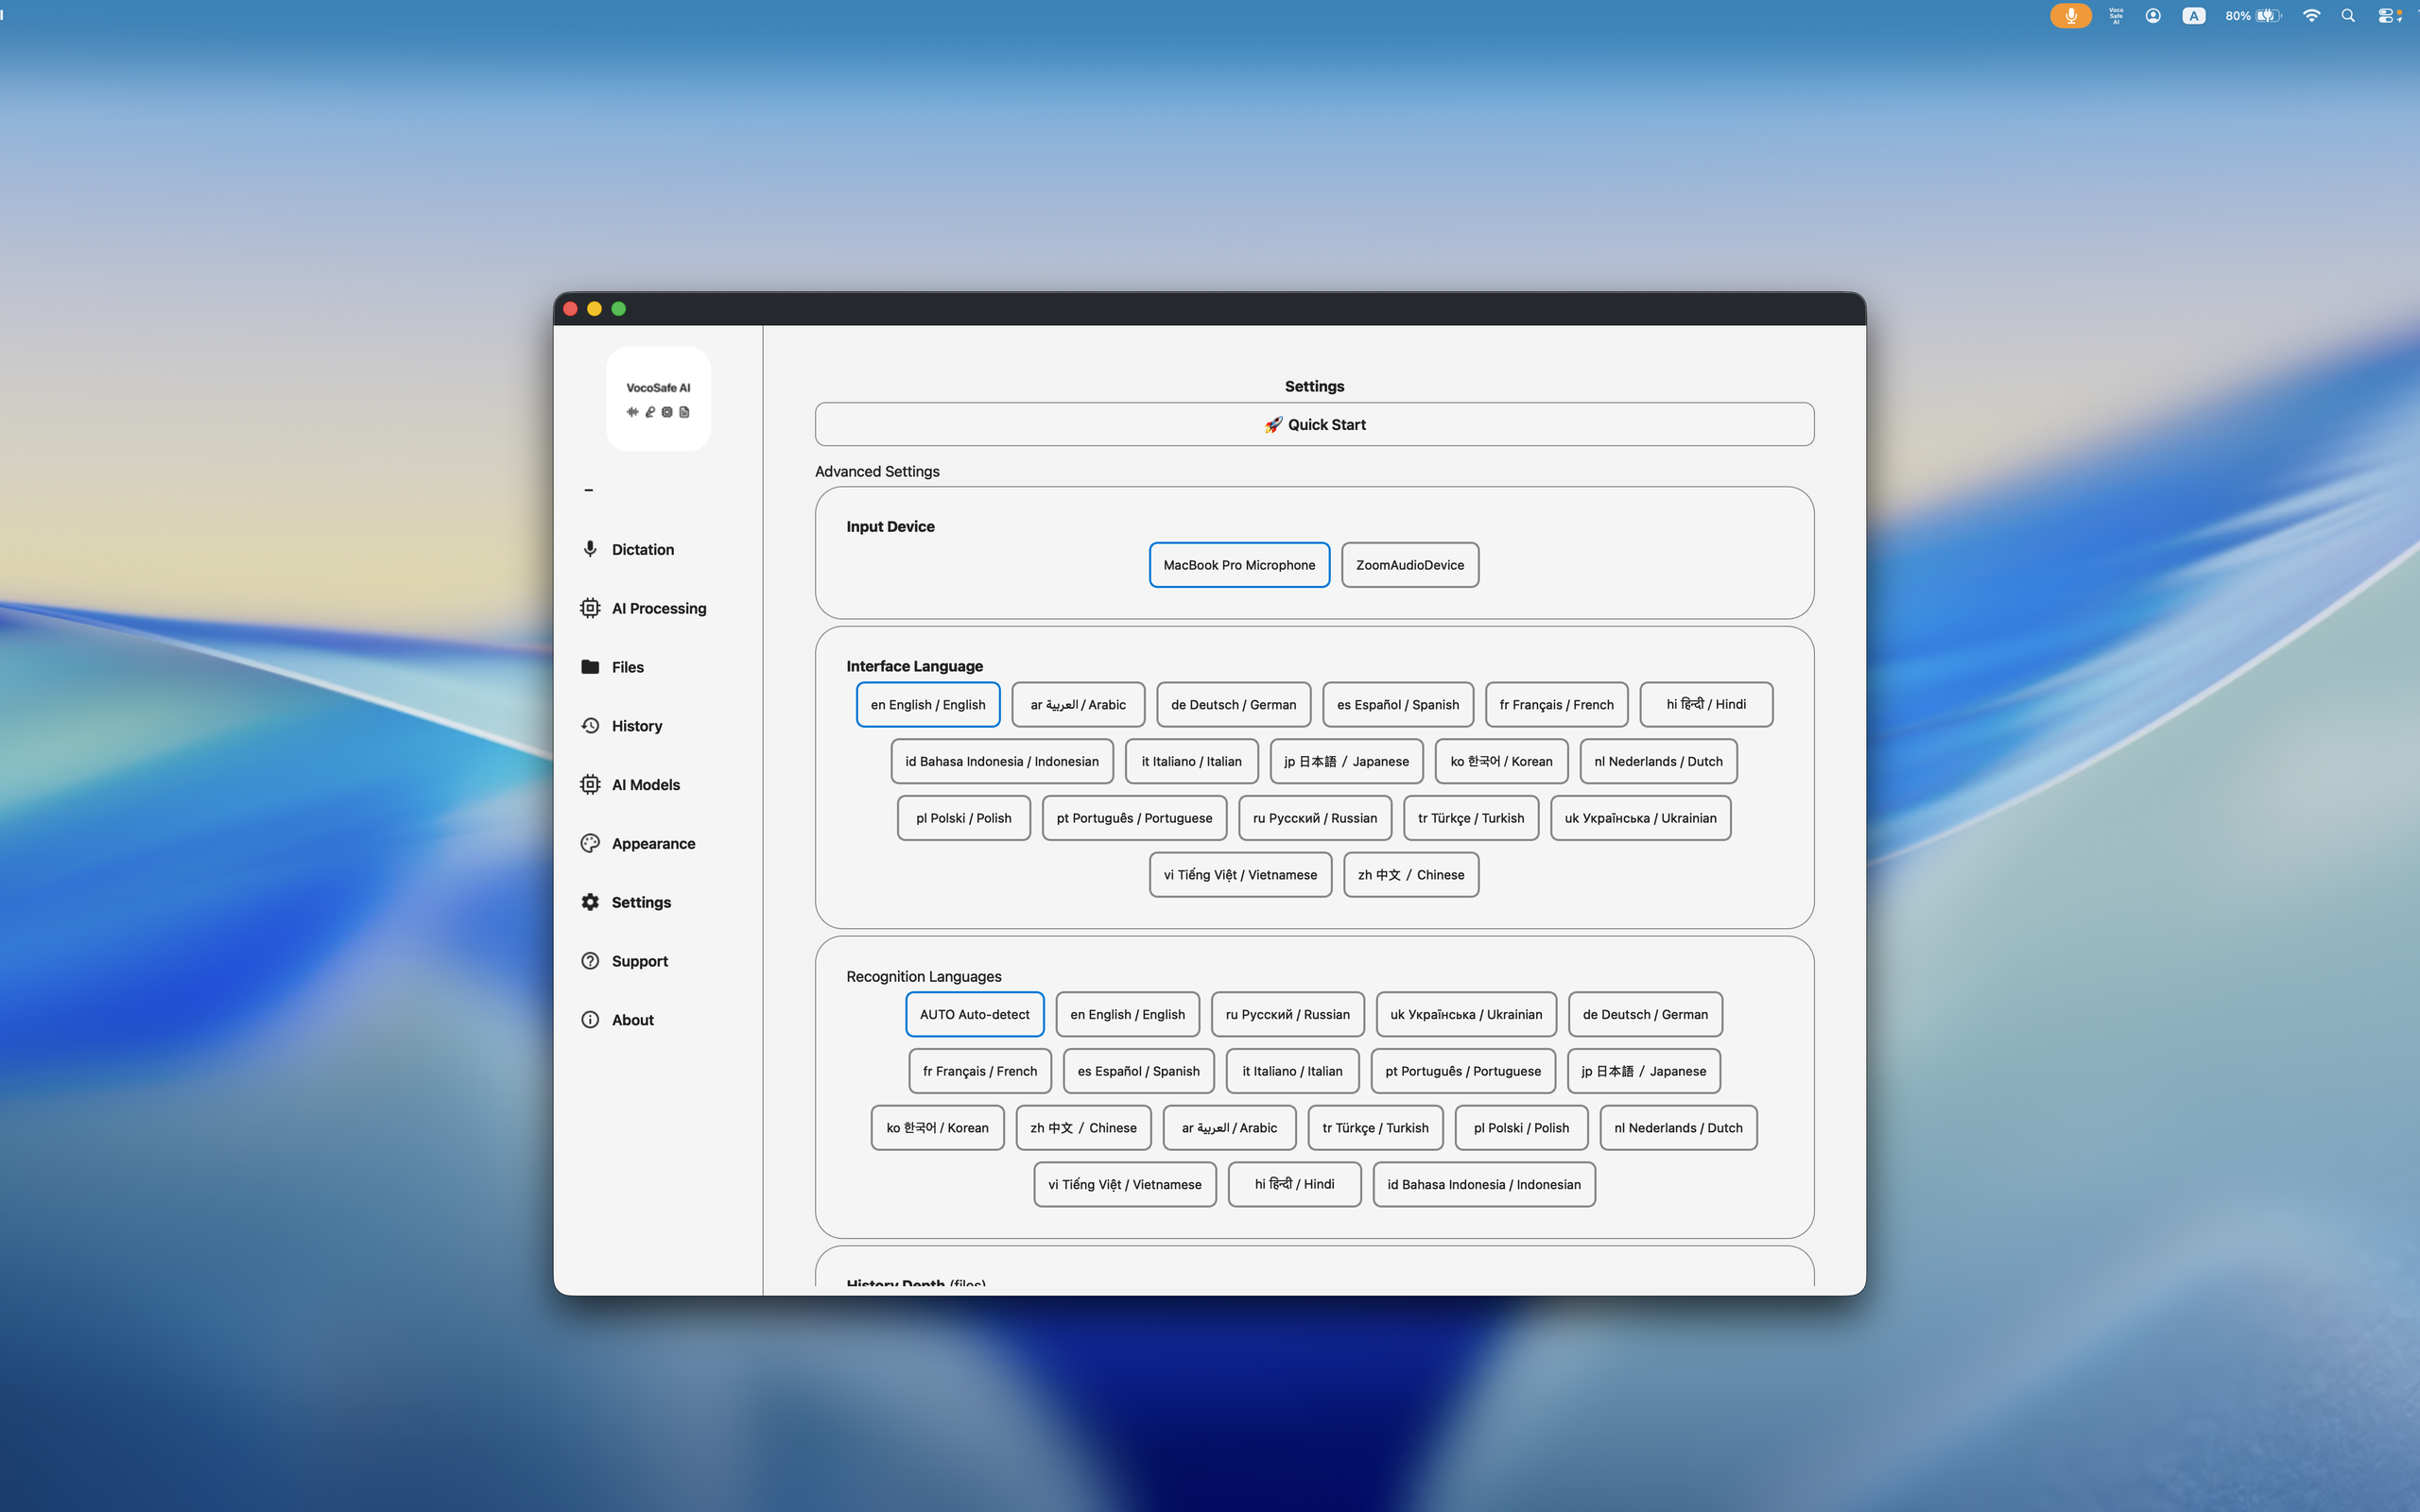Set interface language to Hindi
The width and height of the screenshot is (2420, 1512).
(1706, 705)
